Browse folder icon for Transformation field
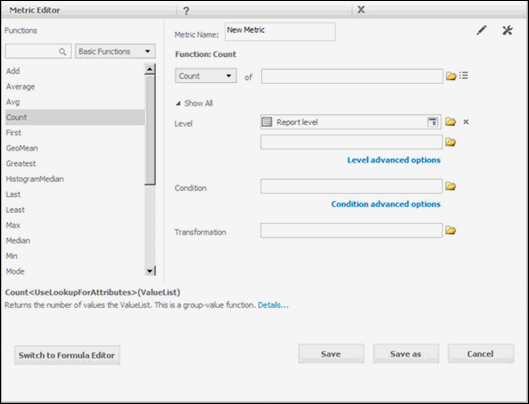The image size is (529, 404). [450, 230]
